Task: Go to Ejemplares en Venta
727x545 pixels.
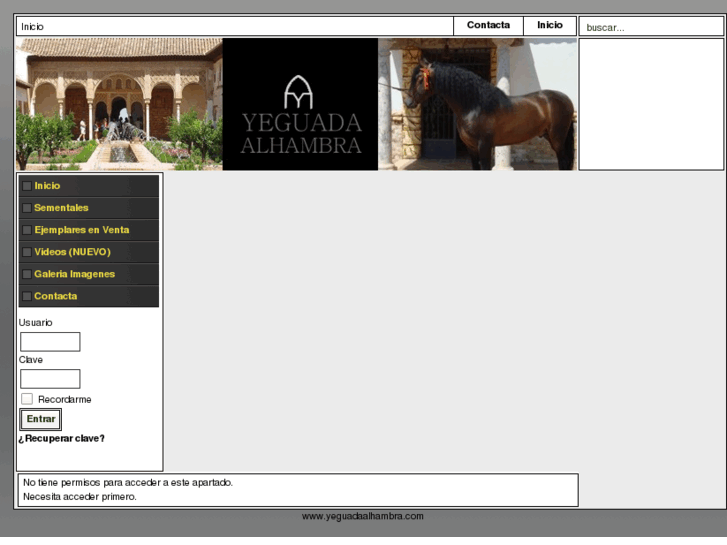Action: 89,230
